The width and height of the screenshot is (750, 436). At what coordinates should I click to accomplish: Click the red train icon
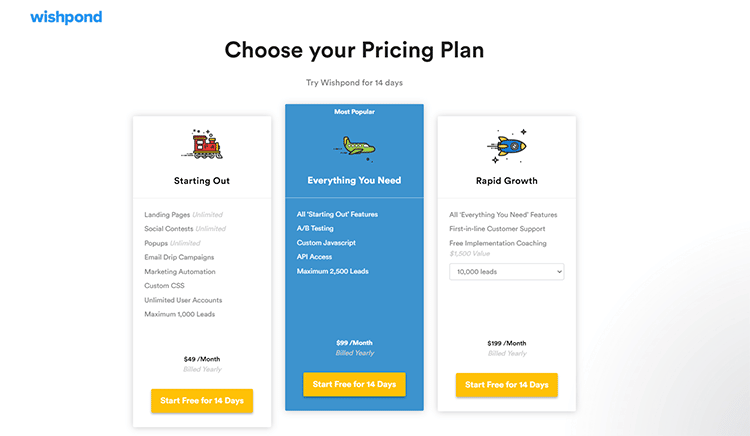pos(202,145)
